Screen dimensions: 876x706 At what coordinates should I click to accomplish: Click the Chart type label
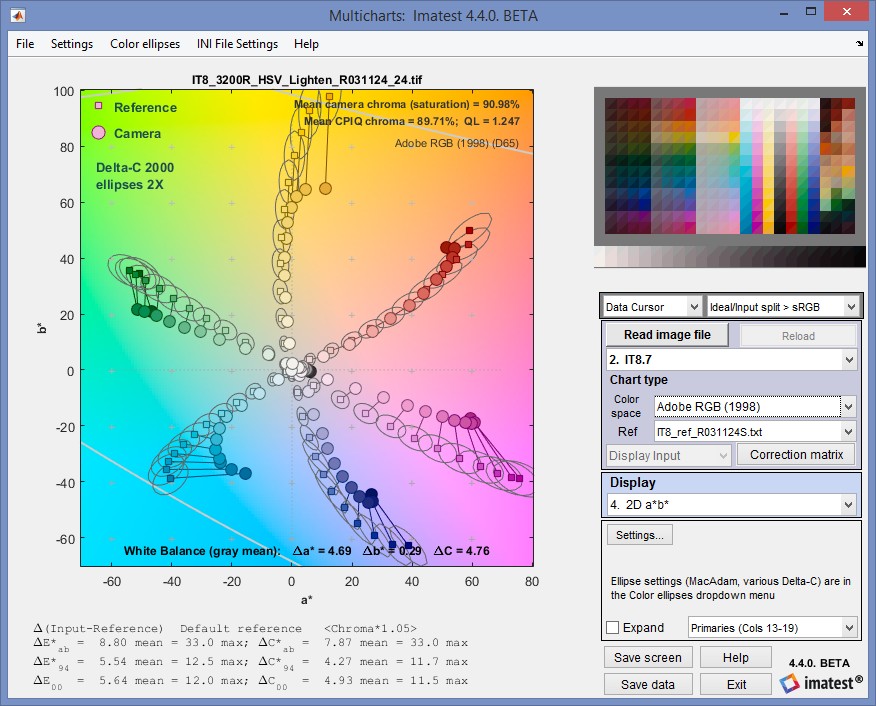click(x=639, y=380)
